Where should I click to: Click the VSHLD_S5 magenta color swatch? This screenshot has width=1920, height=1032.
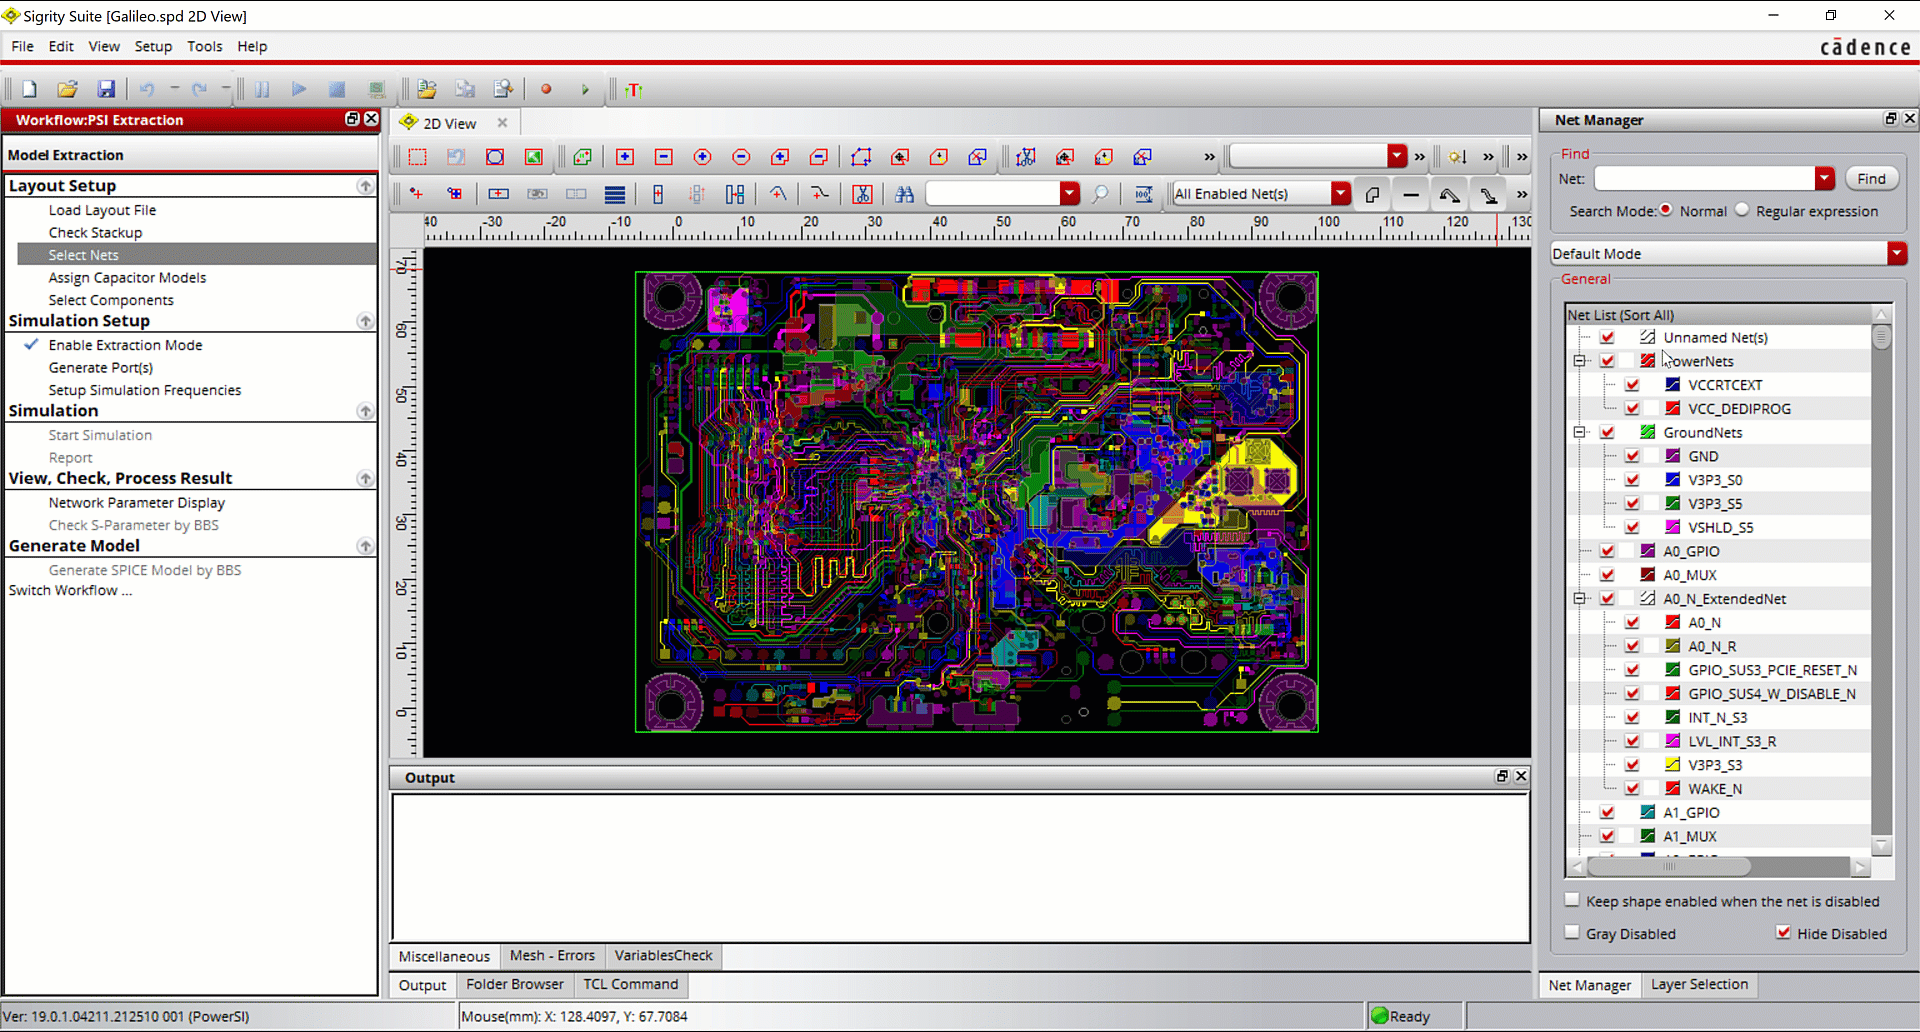click(1672, 527)
